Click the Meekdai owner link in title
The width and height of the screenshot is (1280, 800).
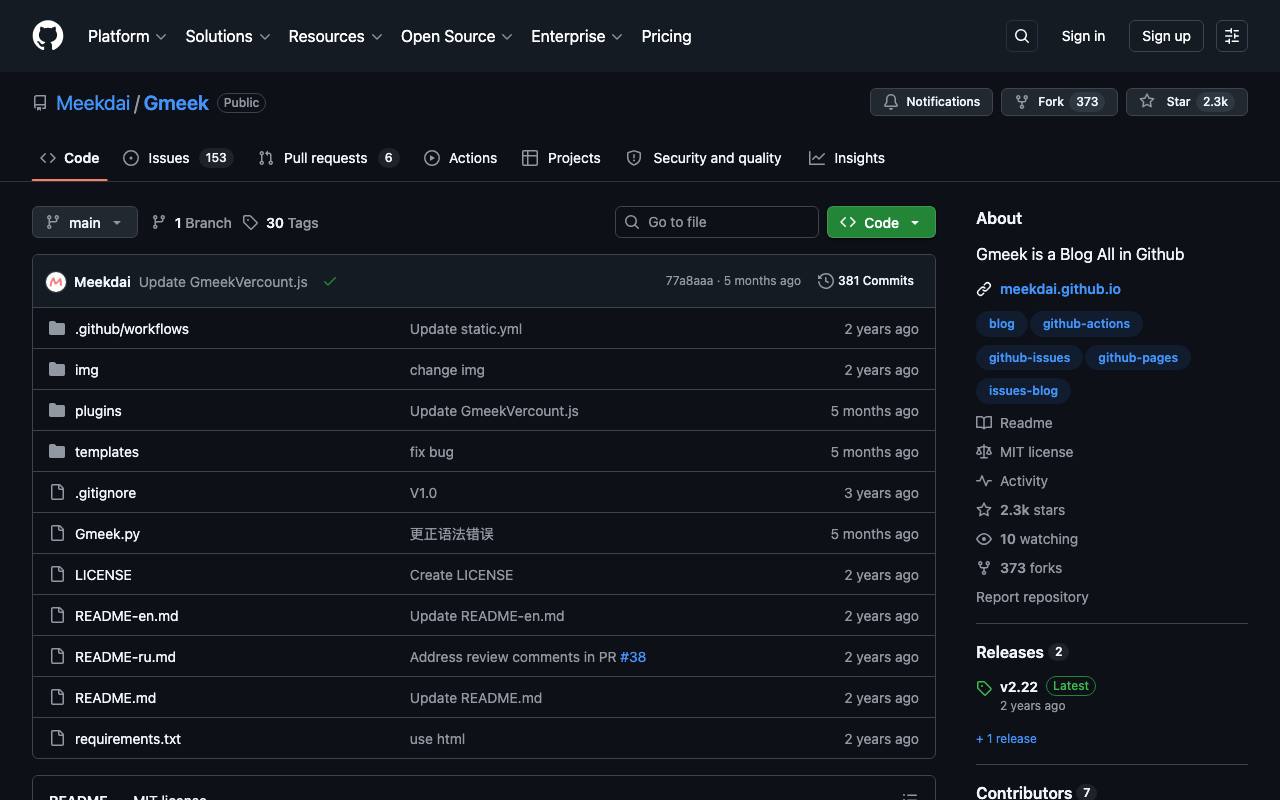[x=93, y=103]
